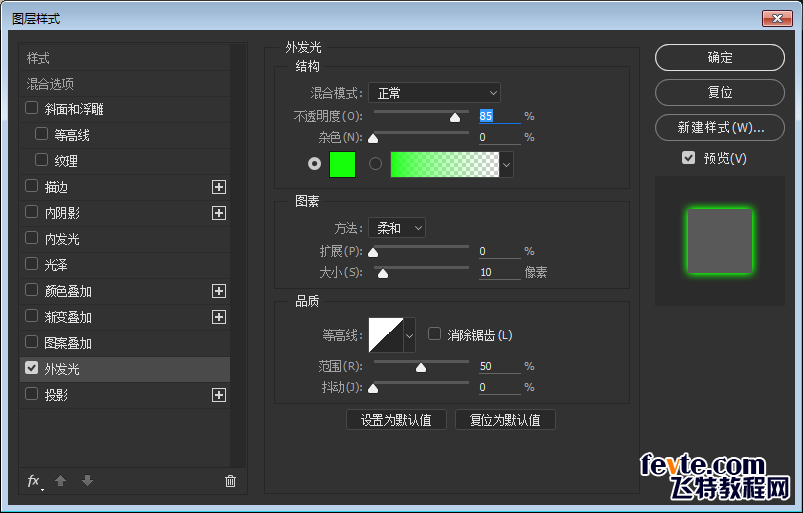Enable the 等高线 sub-option checkbox
The height and width of the screenshot is (513, 803).
pos(41,134)
